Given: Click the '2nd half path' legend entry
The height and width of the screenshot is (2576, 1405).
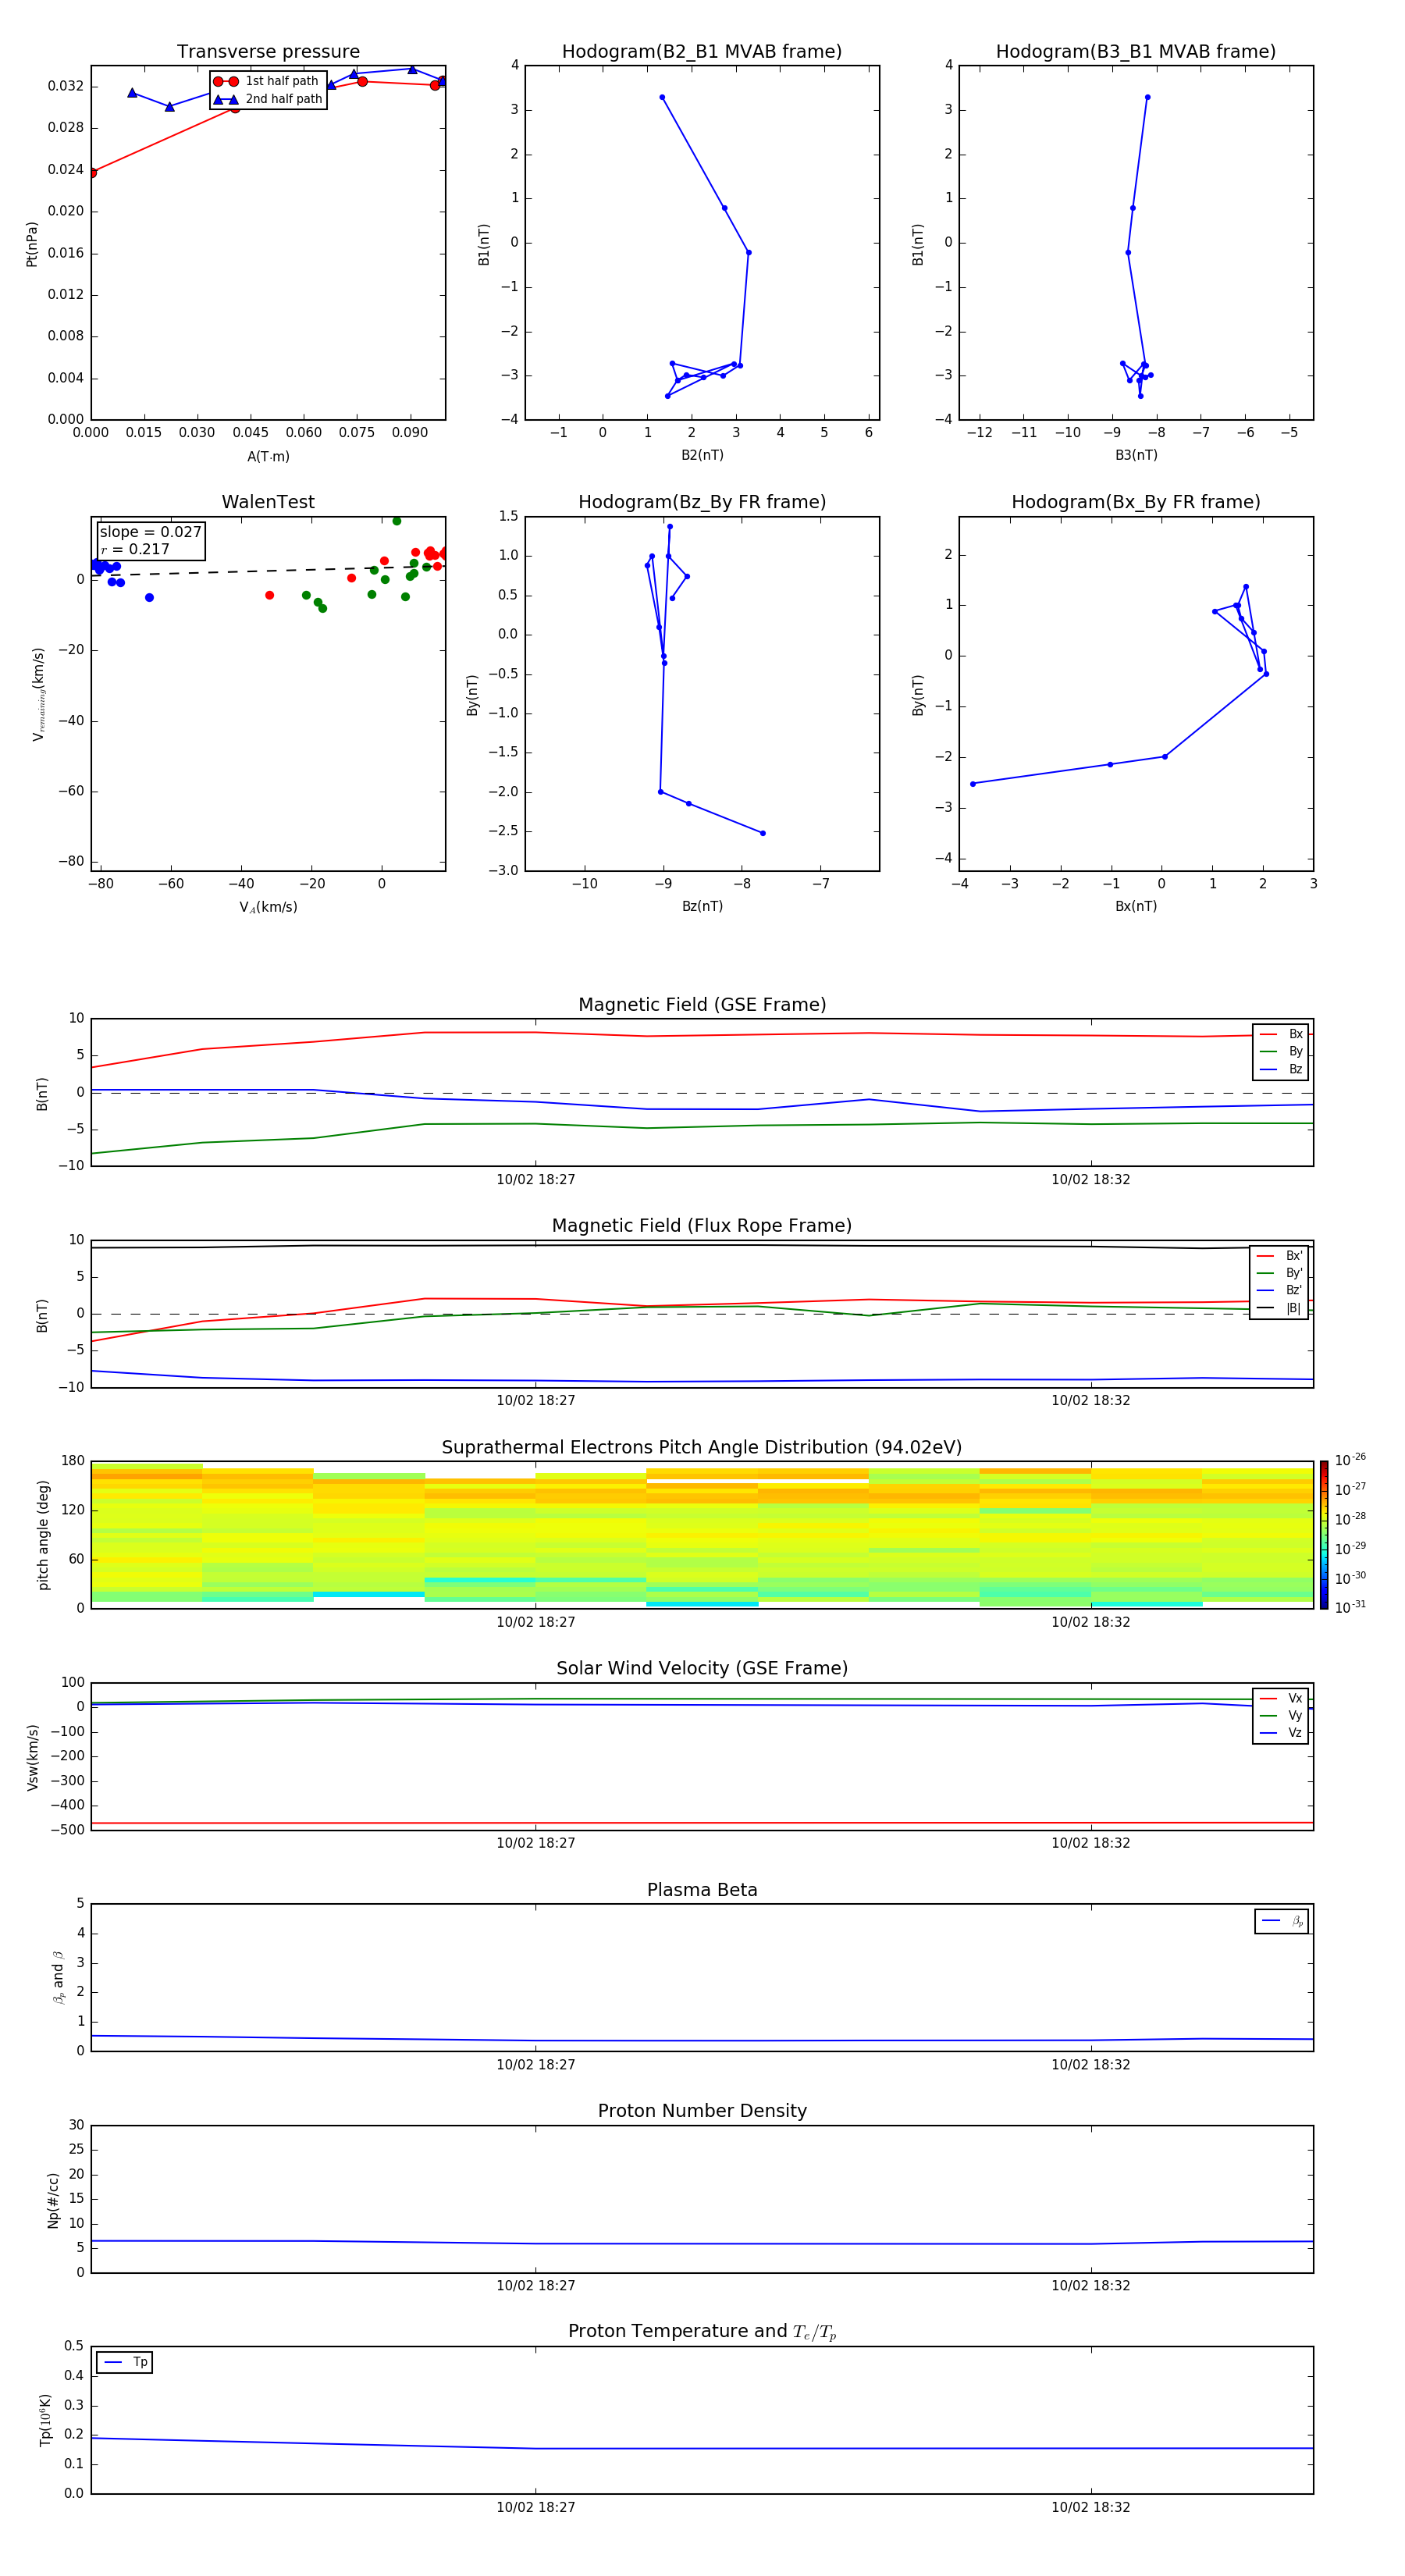Looking at the screenshot, I should (x=269, y=99).
